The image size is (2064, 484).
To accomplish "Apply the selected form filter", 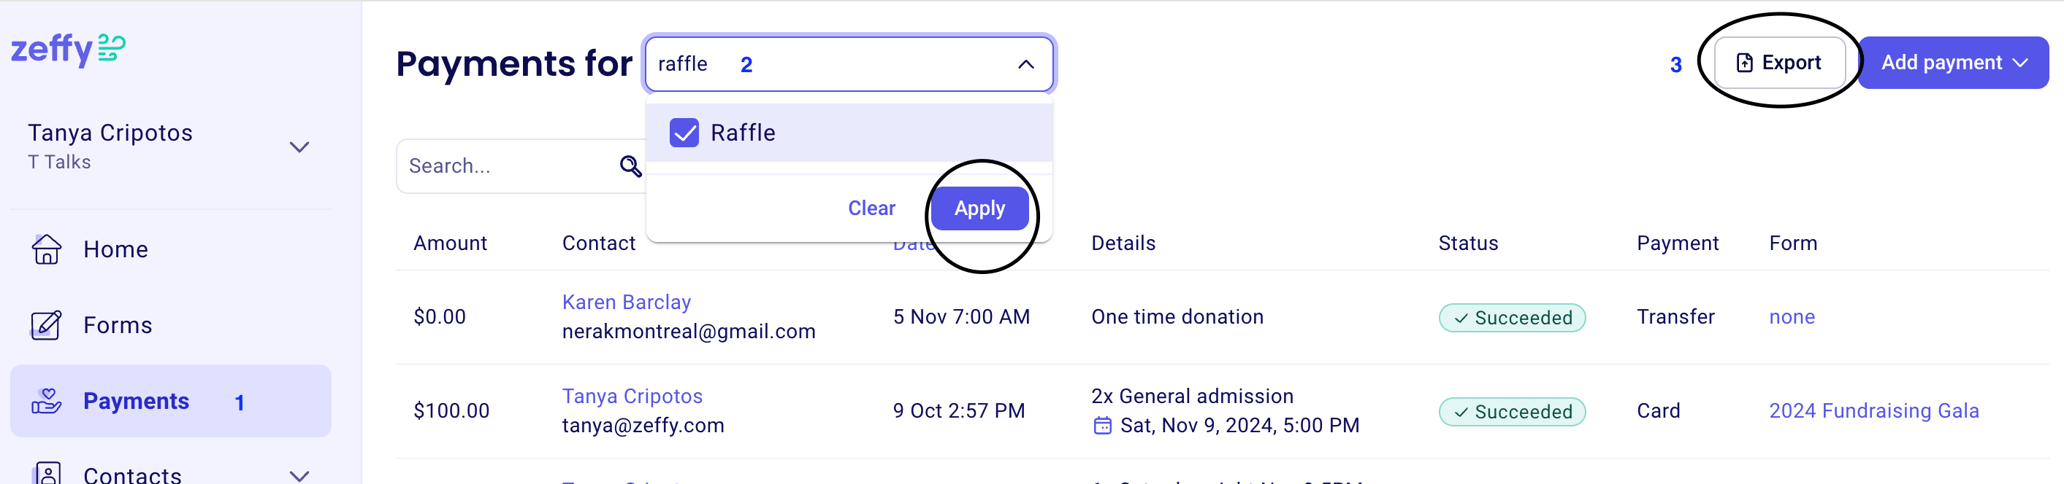I will (979, 208).
